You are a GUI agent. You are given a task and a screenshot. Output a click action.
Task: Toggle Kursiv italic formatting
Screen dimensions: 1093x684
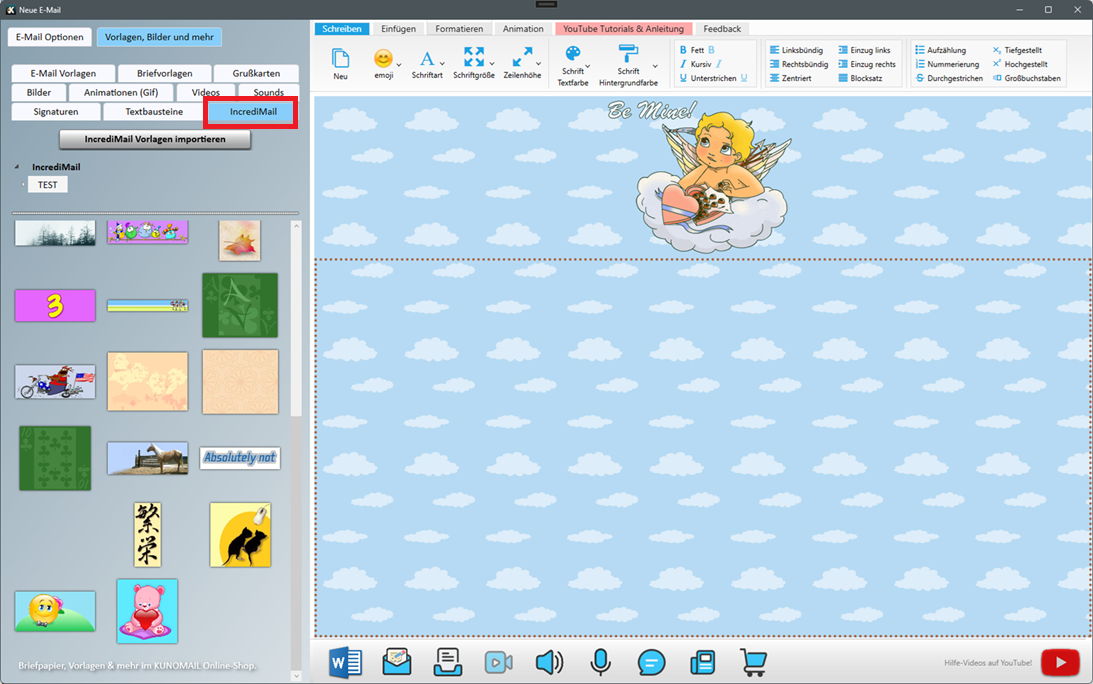point(700,64)
